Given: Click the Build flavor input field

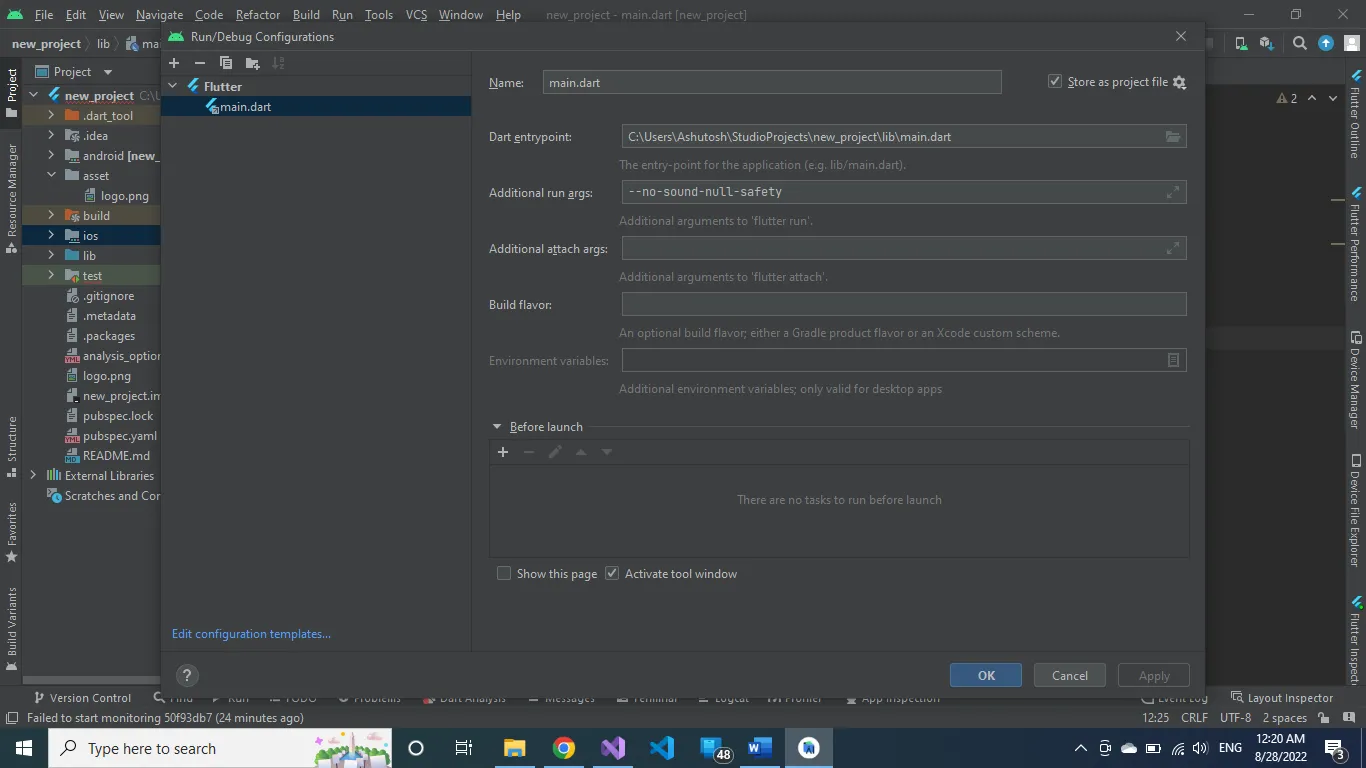Looking at the screenshot, I should pyautogui.click(x=904, y=304).
